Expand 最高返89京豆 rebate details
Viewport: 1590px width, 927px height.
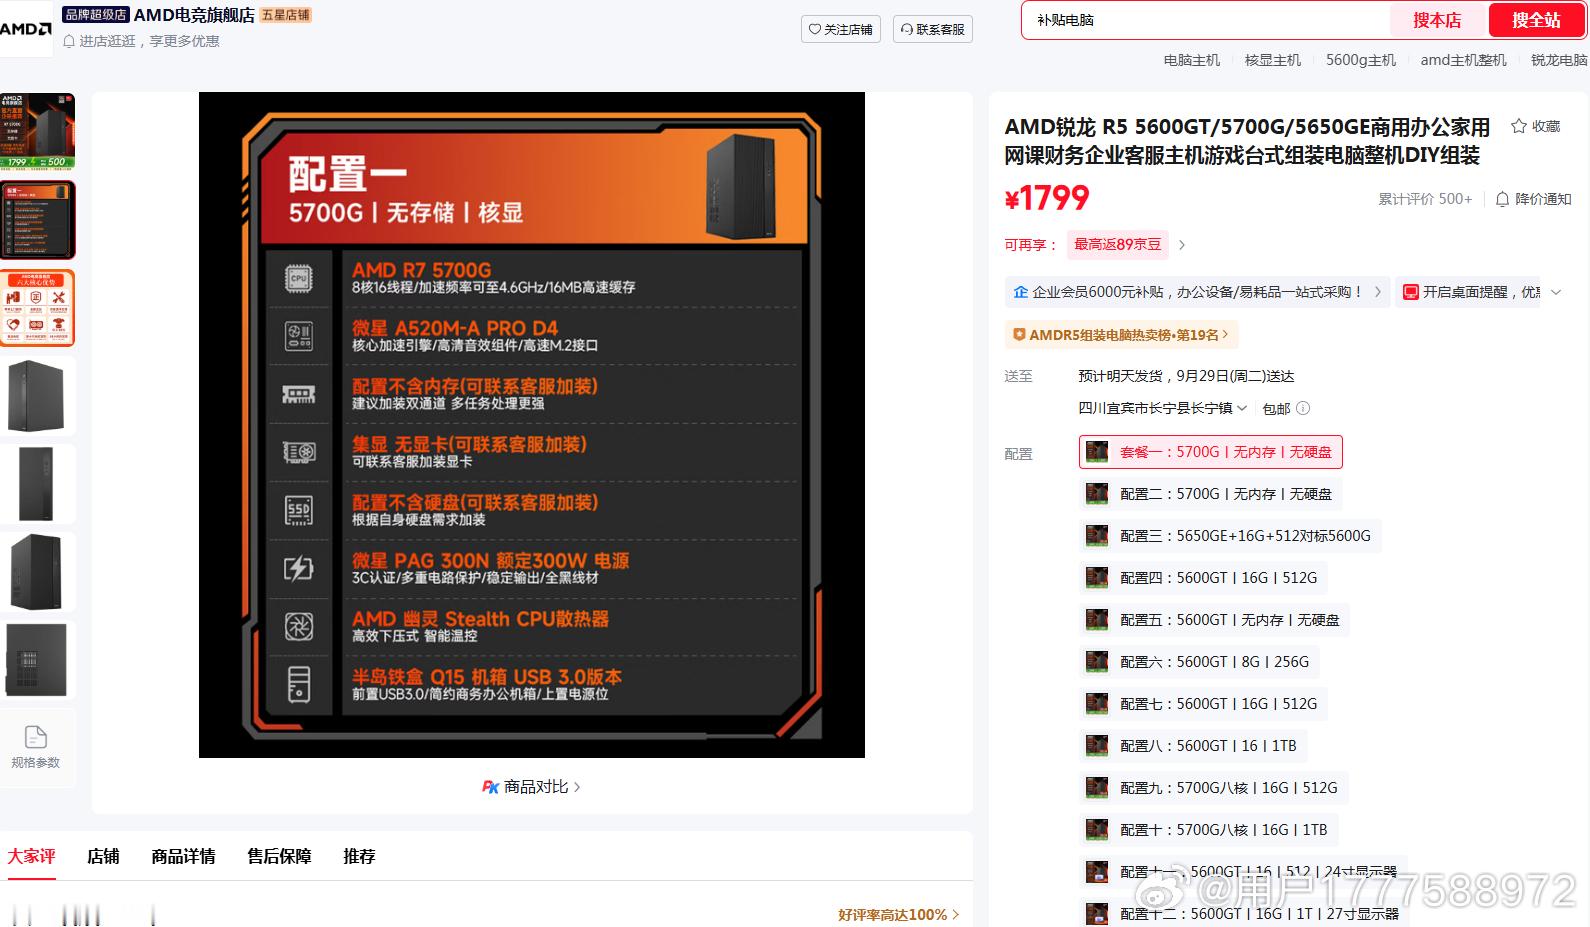[1127, 244]
